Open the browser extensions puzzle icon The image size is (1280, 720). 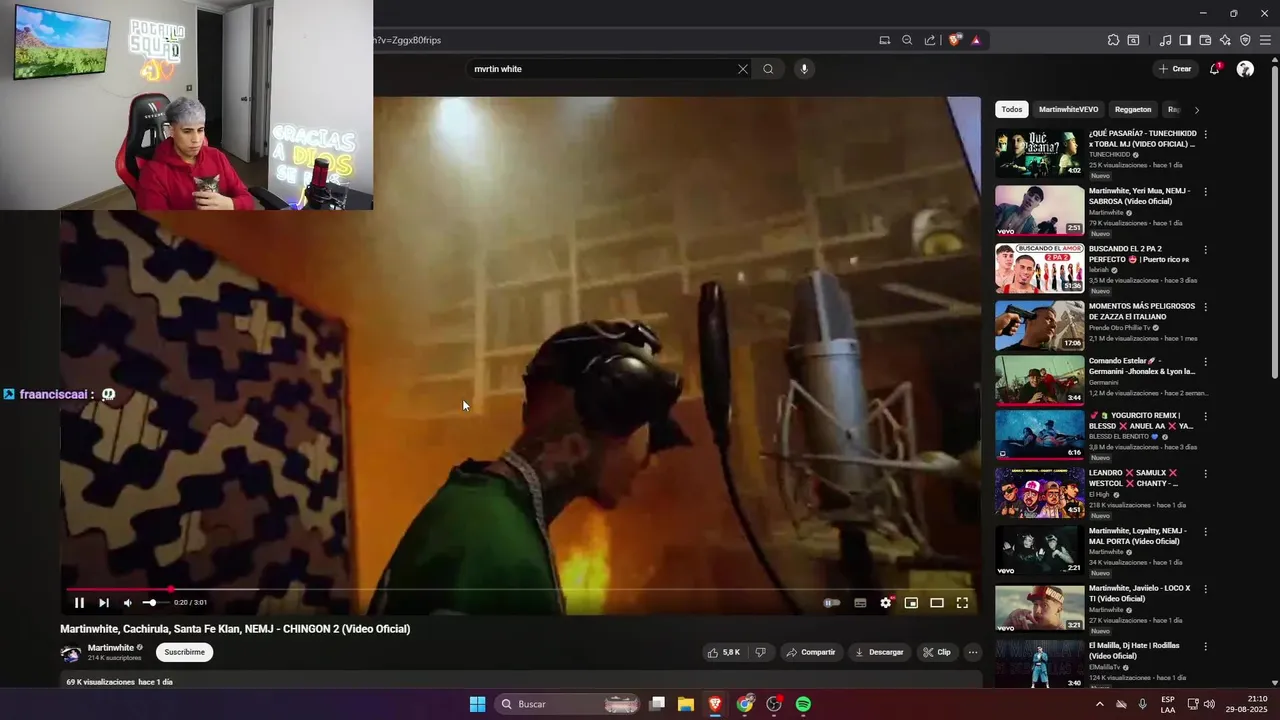pyautogui.click(x=1113, y=40)
